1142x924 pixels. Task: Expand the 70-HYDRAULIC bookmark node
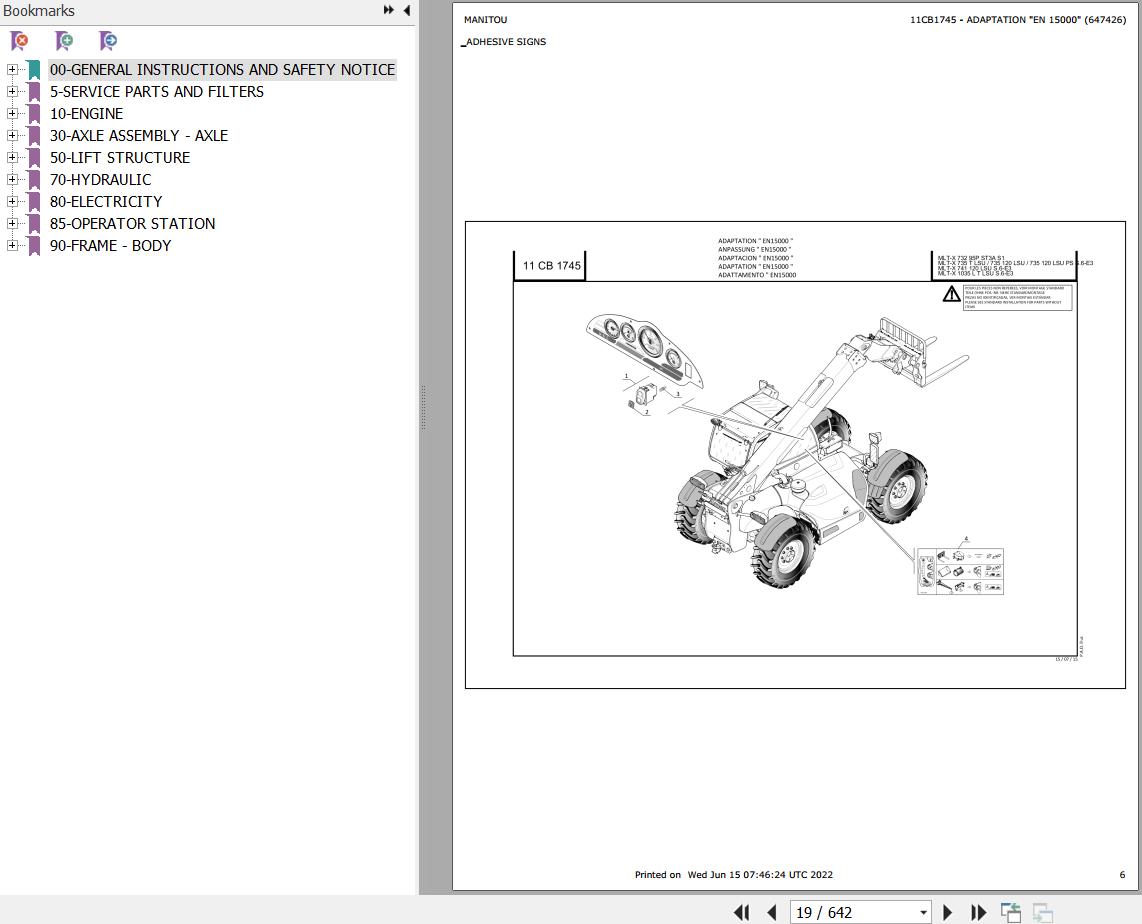12,179
